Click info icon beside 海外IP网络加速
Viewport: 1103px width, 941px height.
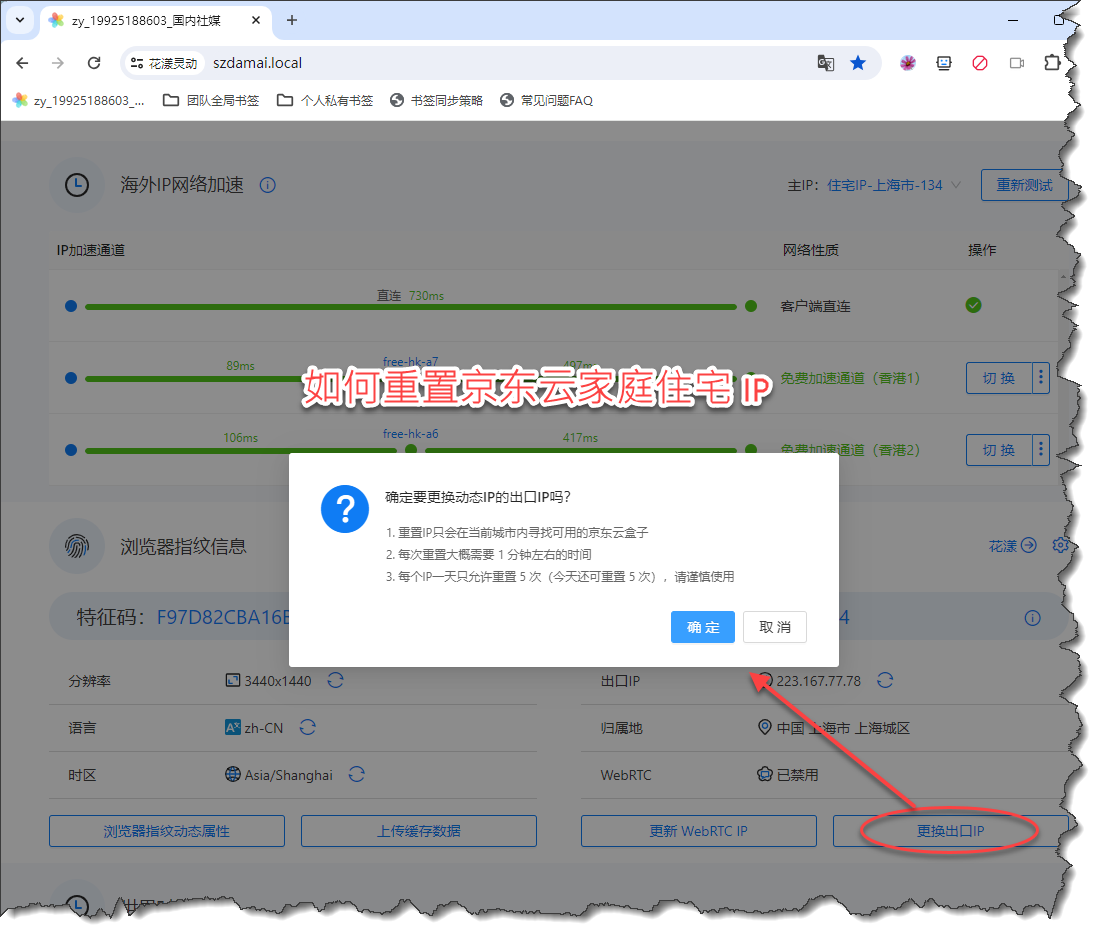tap(267, 185)
